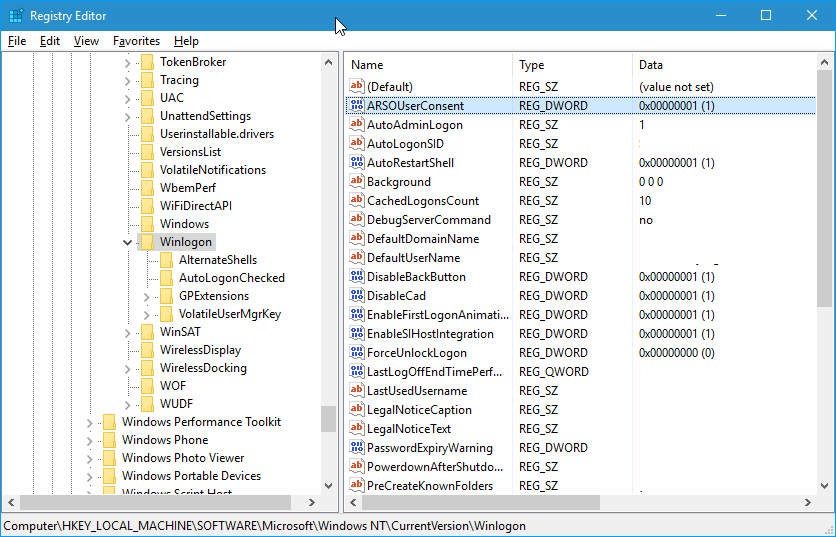
Task: Expand the Windows Phone key
Action: pyautogui.click(x=90, y=440)
